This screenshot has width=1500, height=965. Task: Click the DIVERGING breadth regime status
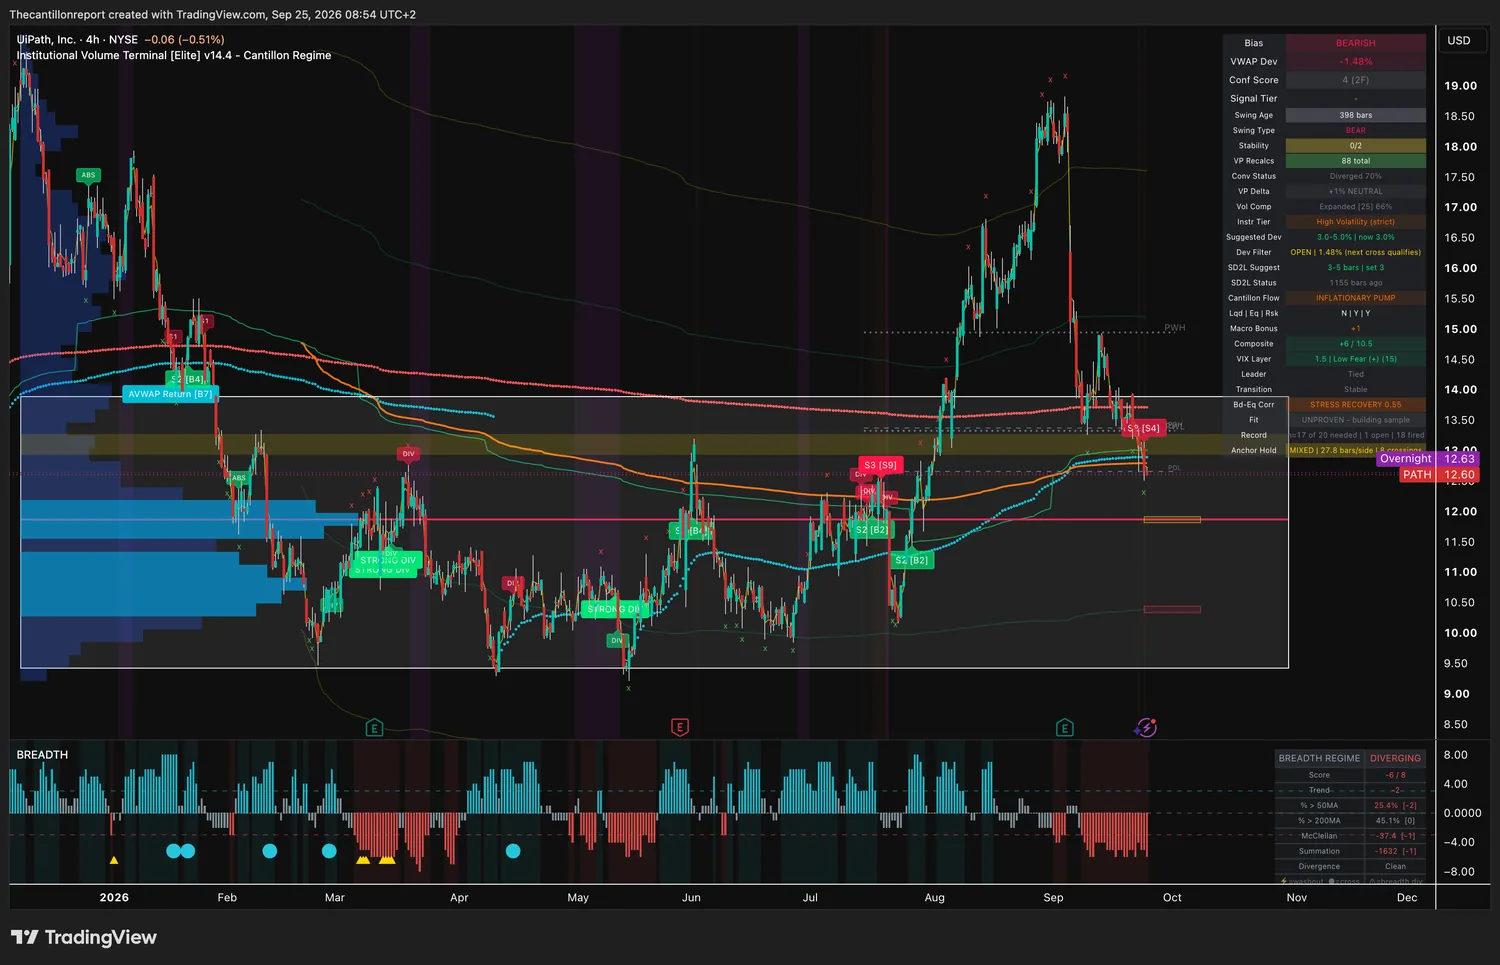[1395, 759]
